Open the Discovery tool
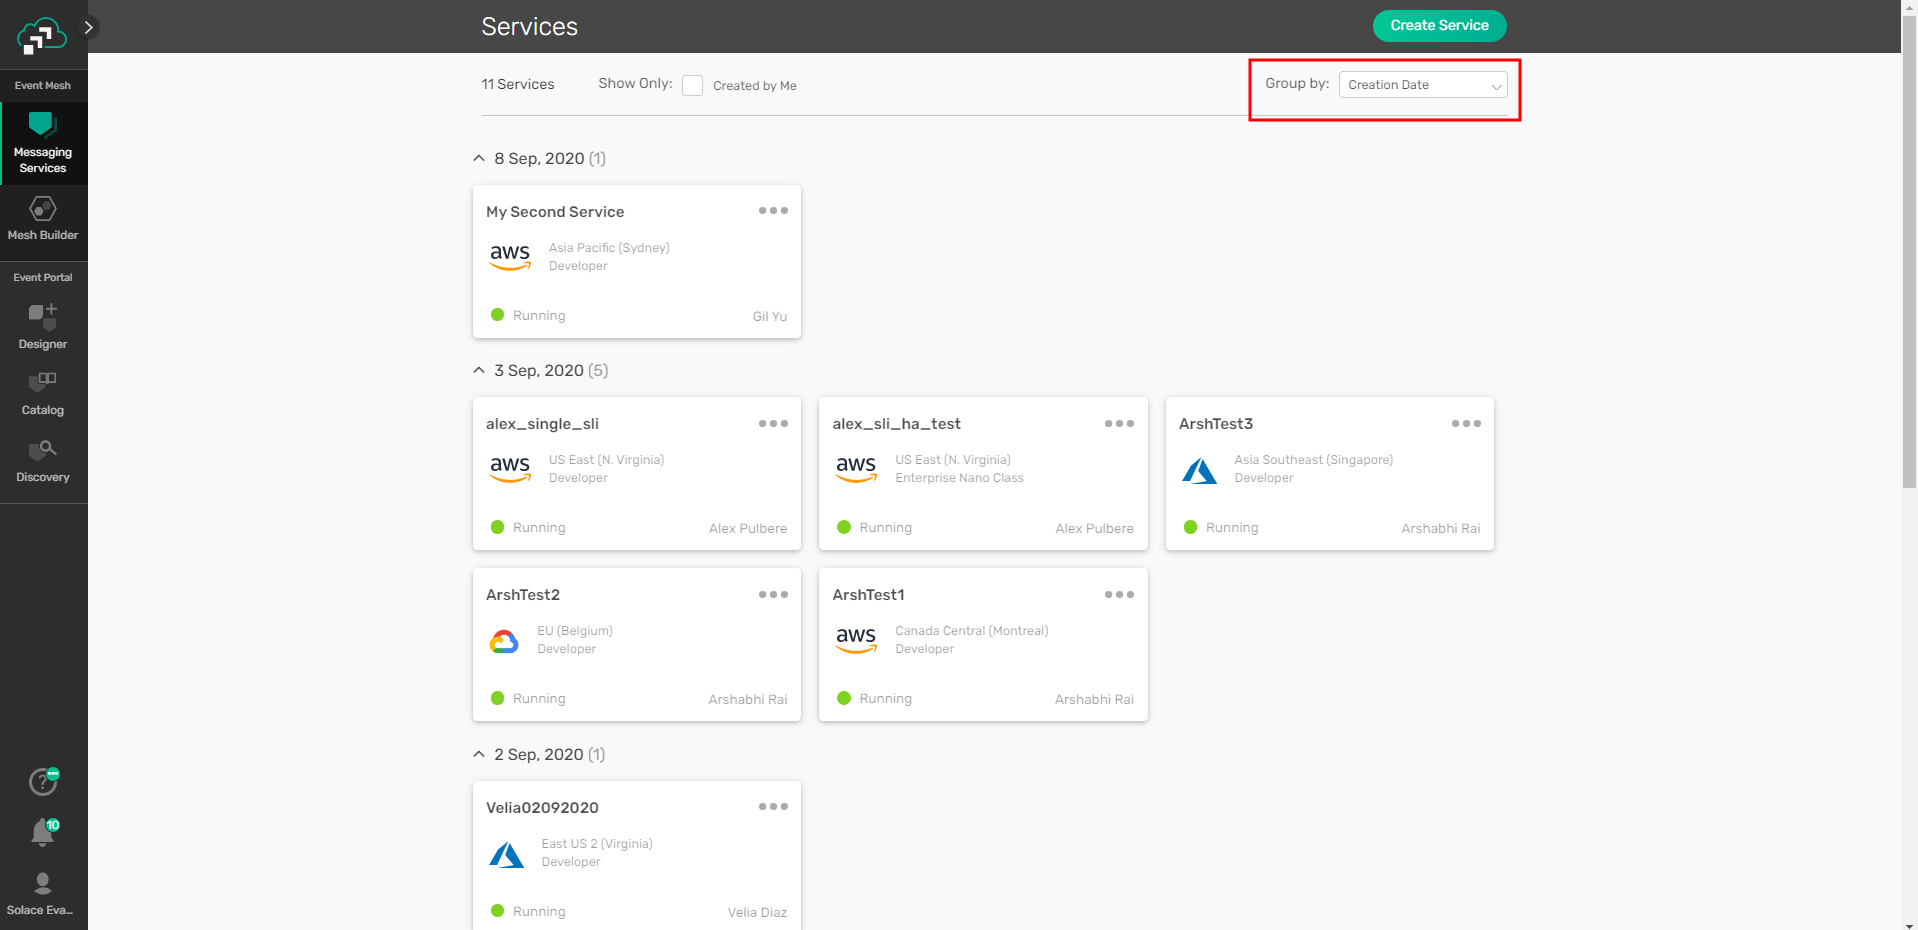The width and height of the screenshot is (1918, 930). (x=43, y=460)
